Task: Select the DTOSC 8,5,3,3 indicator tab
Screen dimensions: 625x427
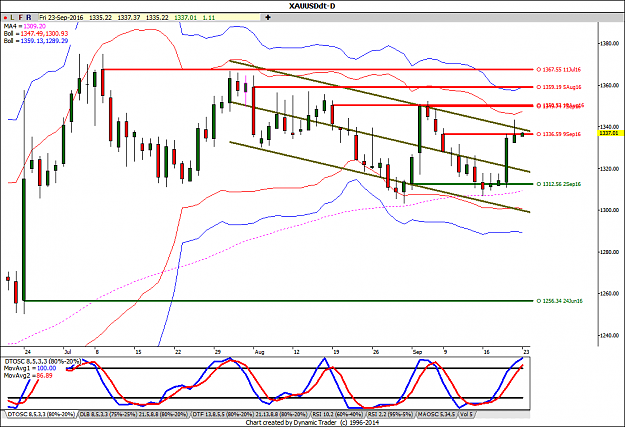Action: pos(41,415)
